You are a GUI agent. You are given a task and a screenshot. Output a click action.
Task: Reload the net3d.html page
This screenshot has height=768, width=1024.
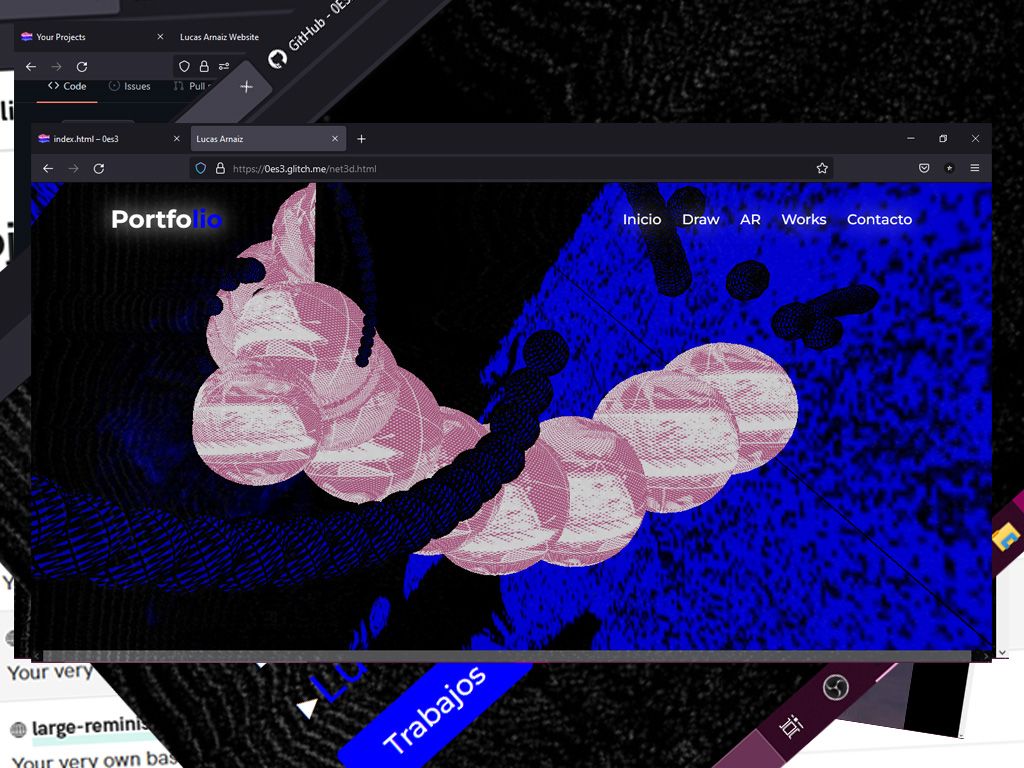99,168
